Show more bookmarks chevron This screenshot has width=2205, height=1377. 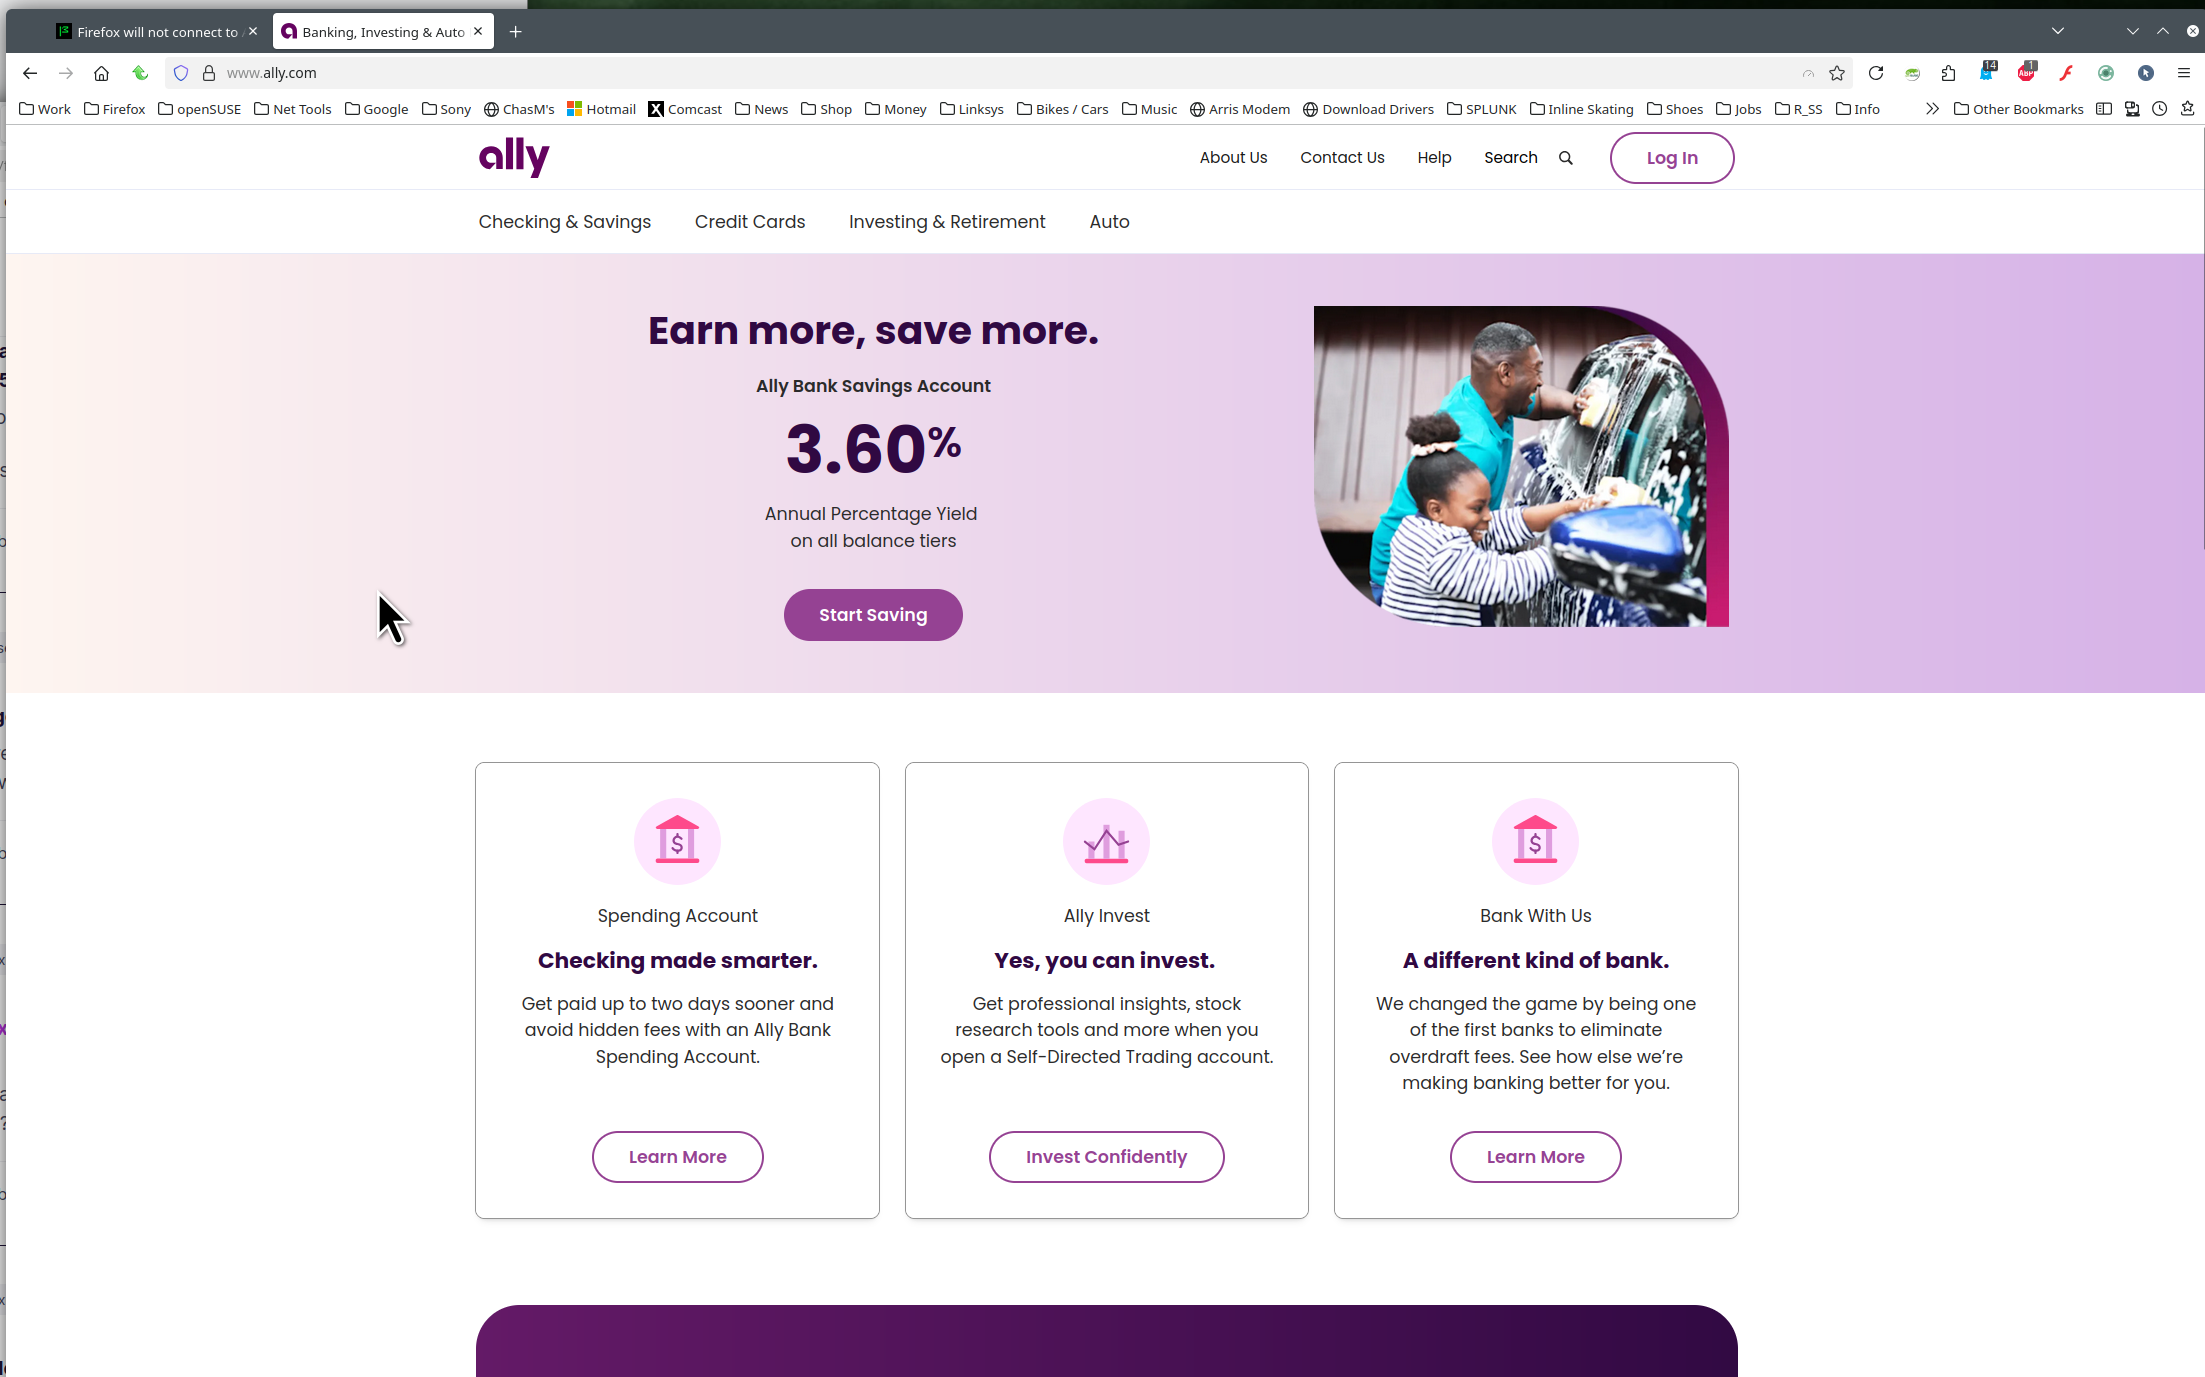[x=1932, y=109]
